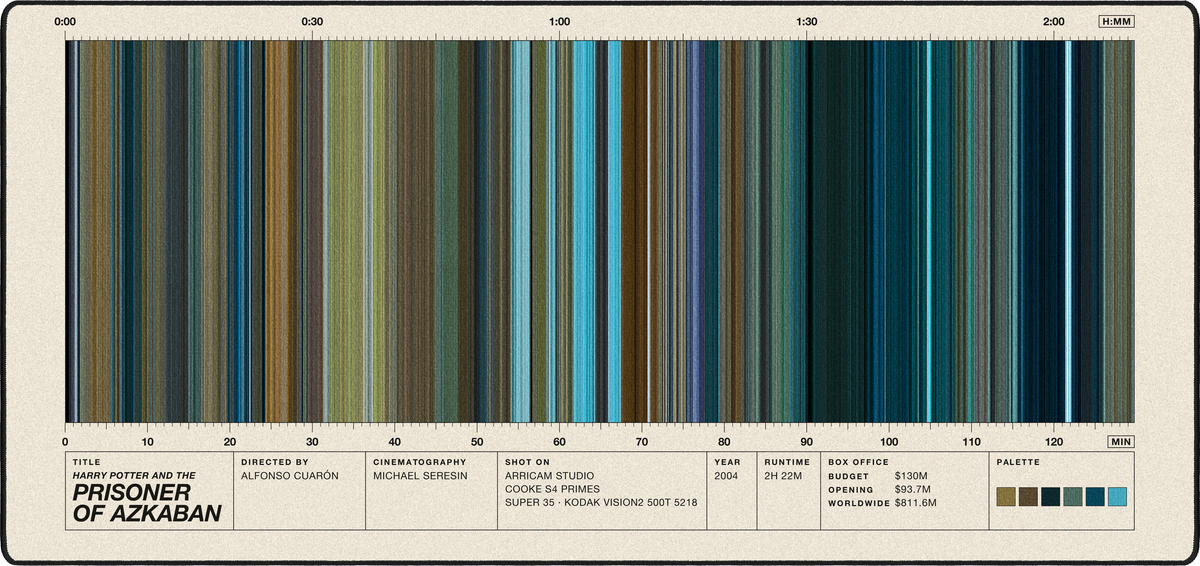Click the "Prisoner of Azkaban" title text

(x=147, y=505)
